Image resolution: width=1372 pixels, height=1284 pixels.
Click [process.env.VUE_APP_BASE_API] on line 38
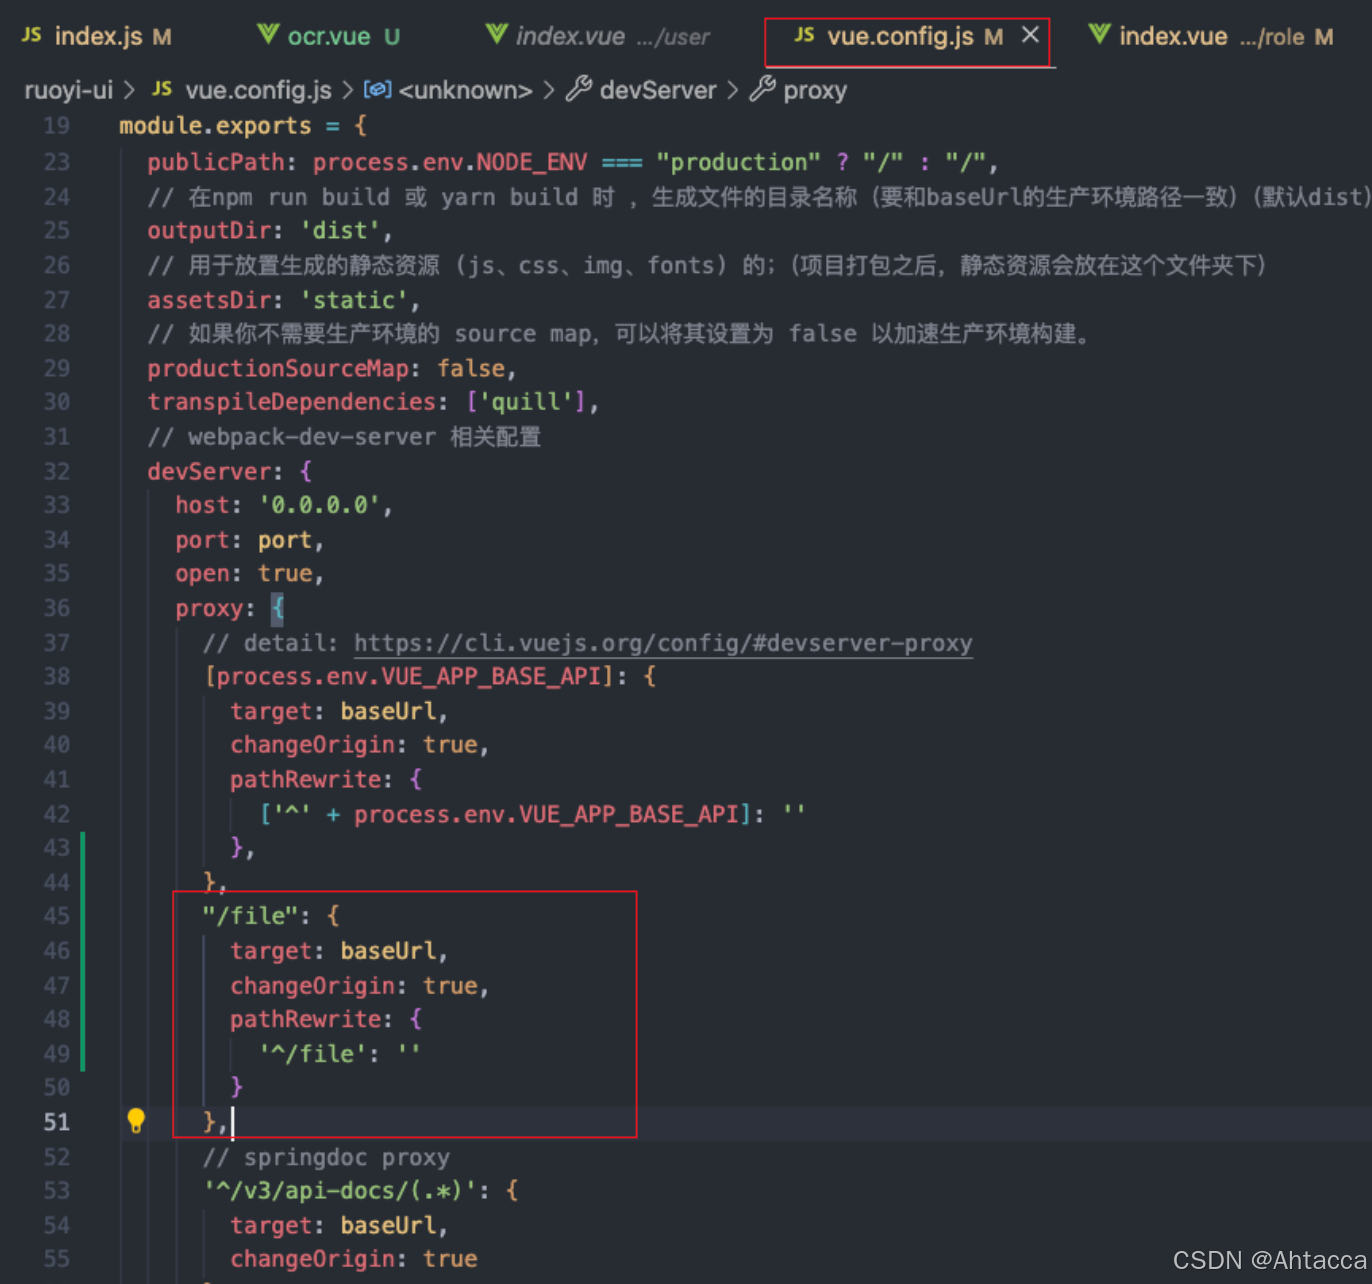click(x=408, y=677)
